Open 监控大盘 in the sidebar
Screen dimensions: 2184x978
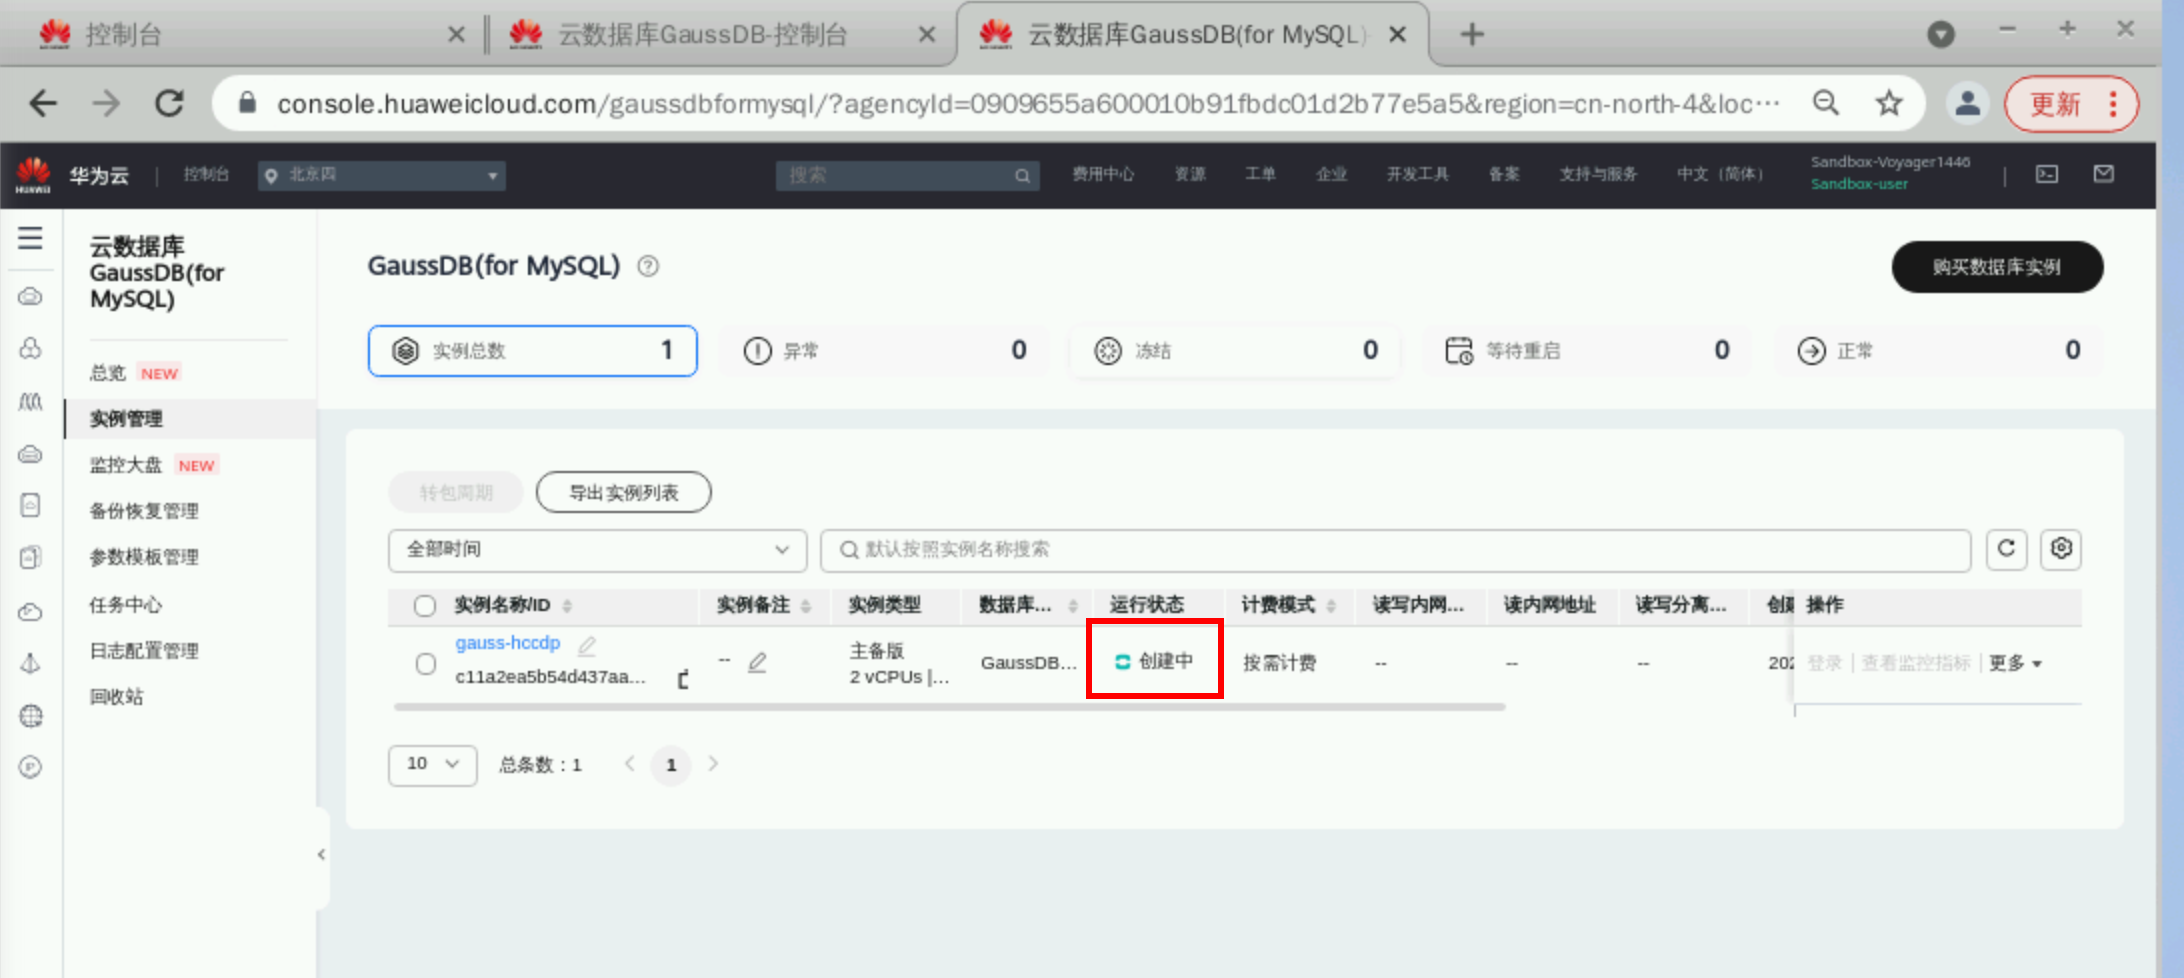tap(125, 465)
